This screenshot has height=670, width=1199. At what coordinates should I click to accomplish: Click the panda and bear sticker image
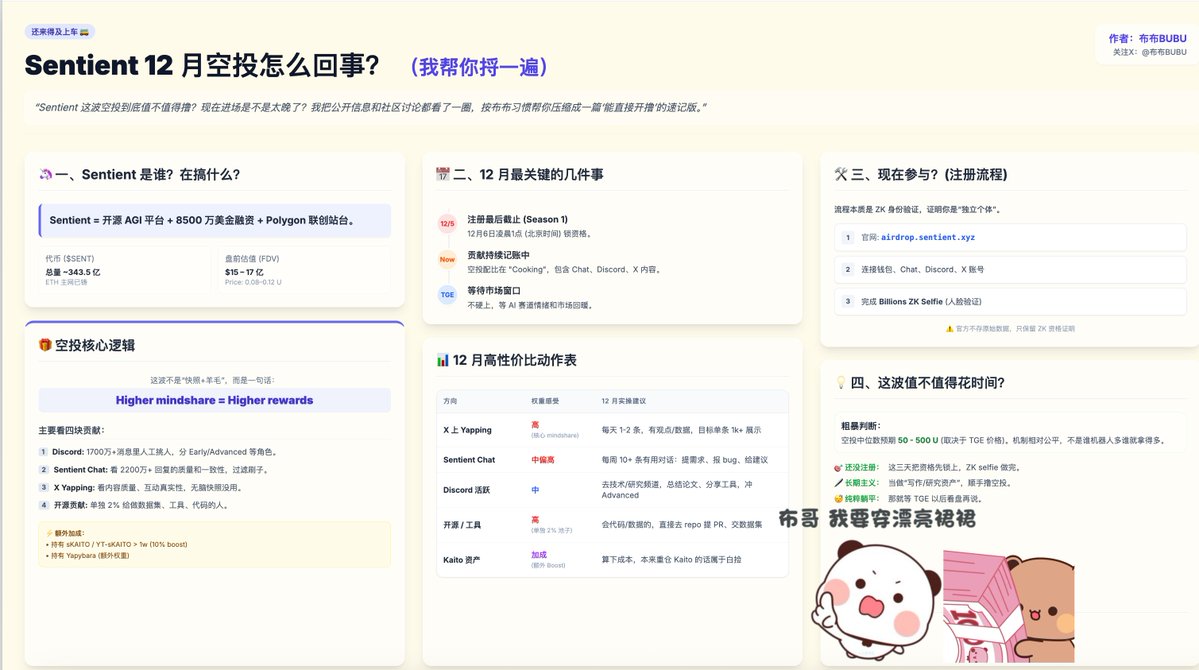point(944,601)
